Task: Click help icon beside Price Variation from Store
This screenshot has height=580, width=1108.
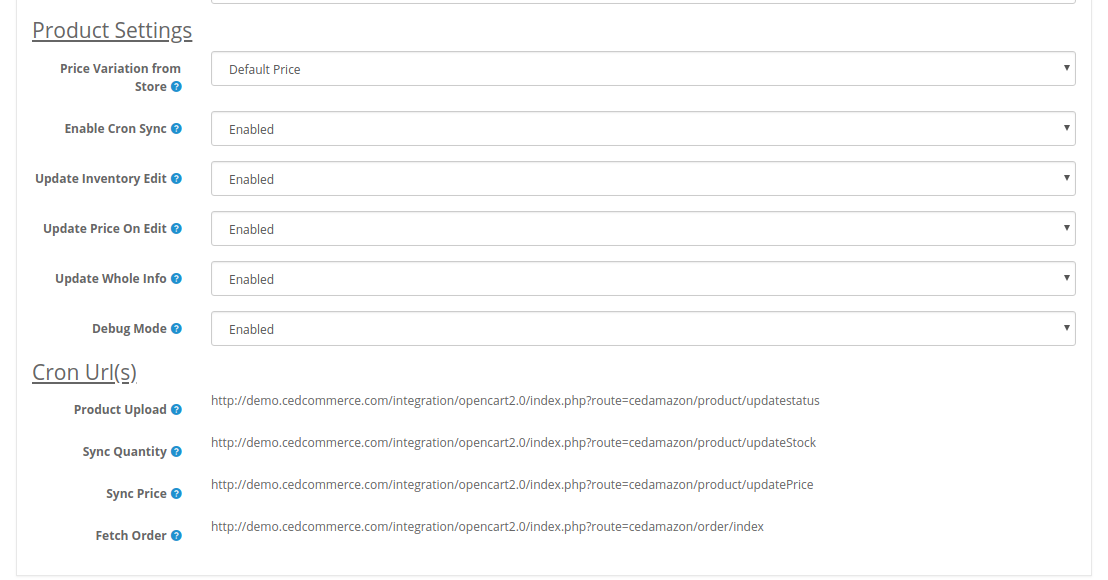Action: point(176,87)
